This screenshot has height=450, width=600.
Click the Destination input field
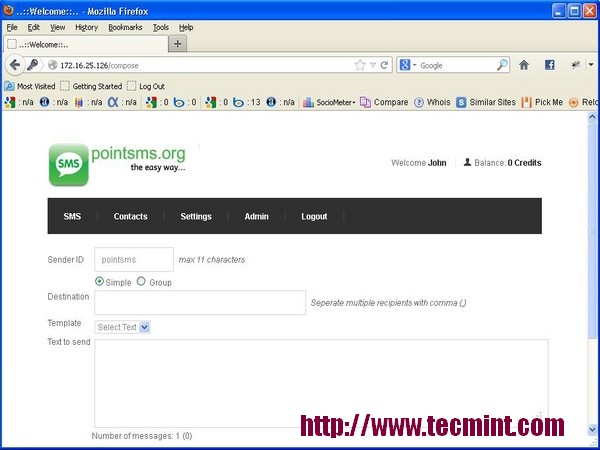pos(200,302)
